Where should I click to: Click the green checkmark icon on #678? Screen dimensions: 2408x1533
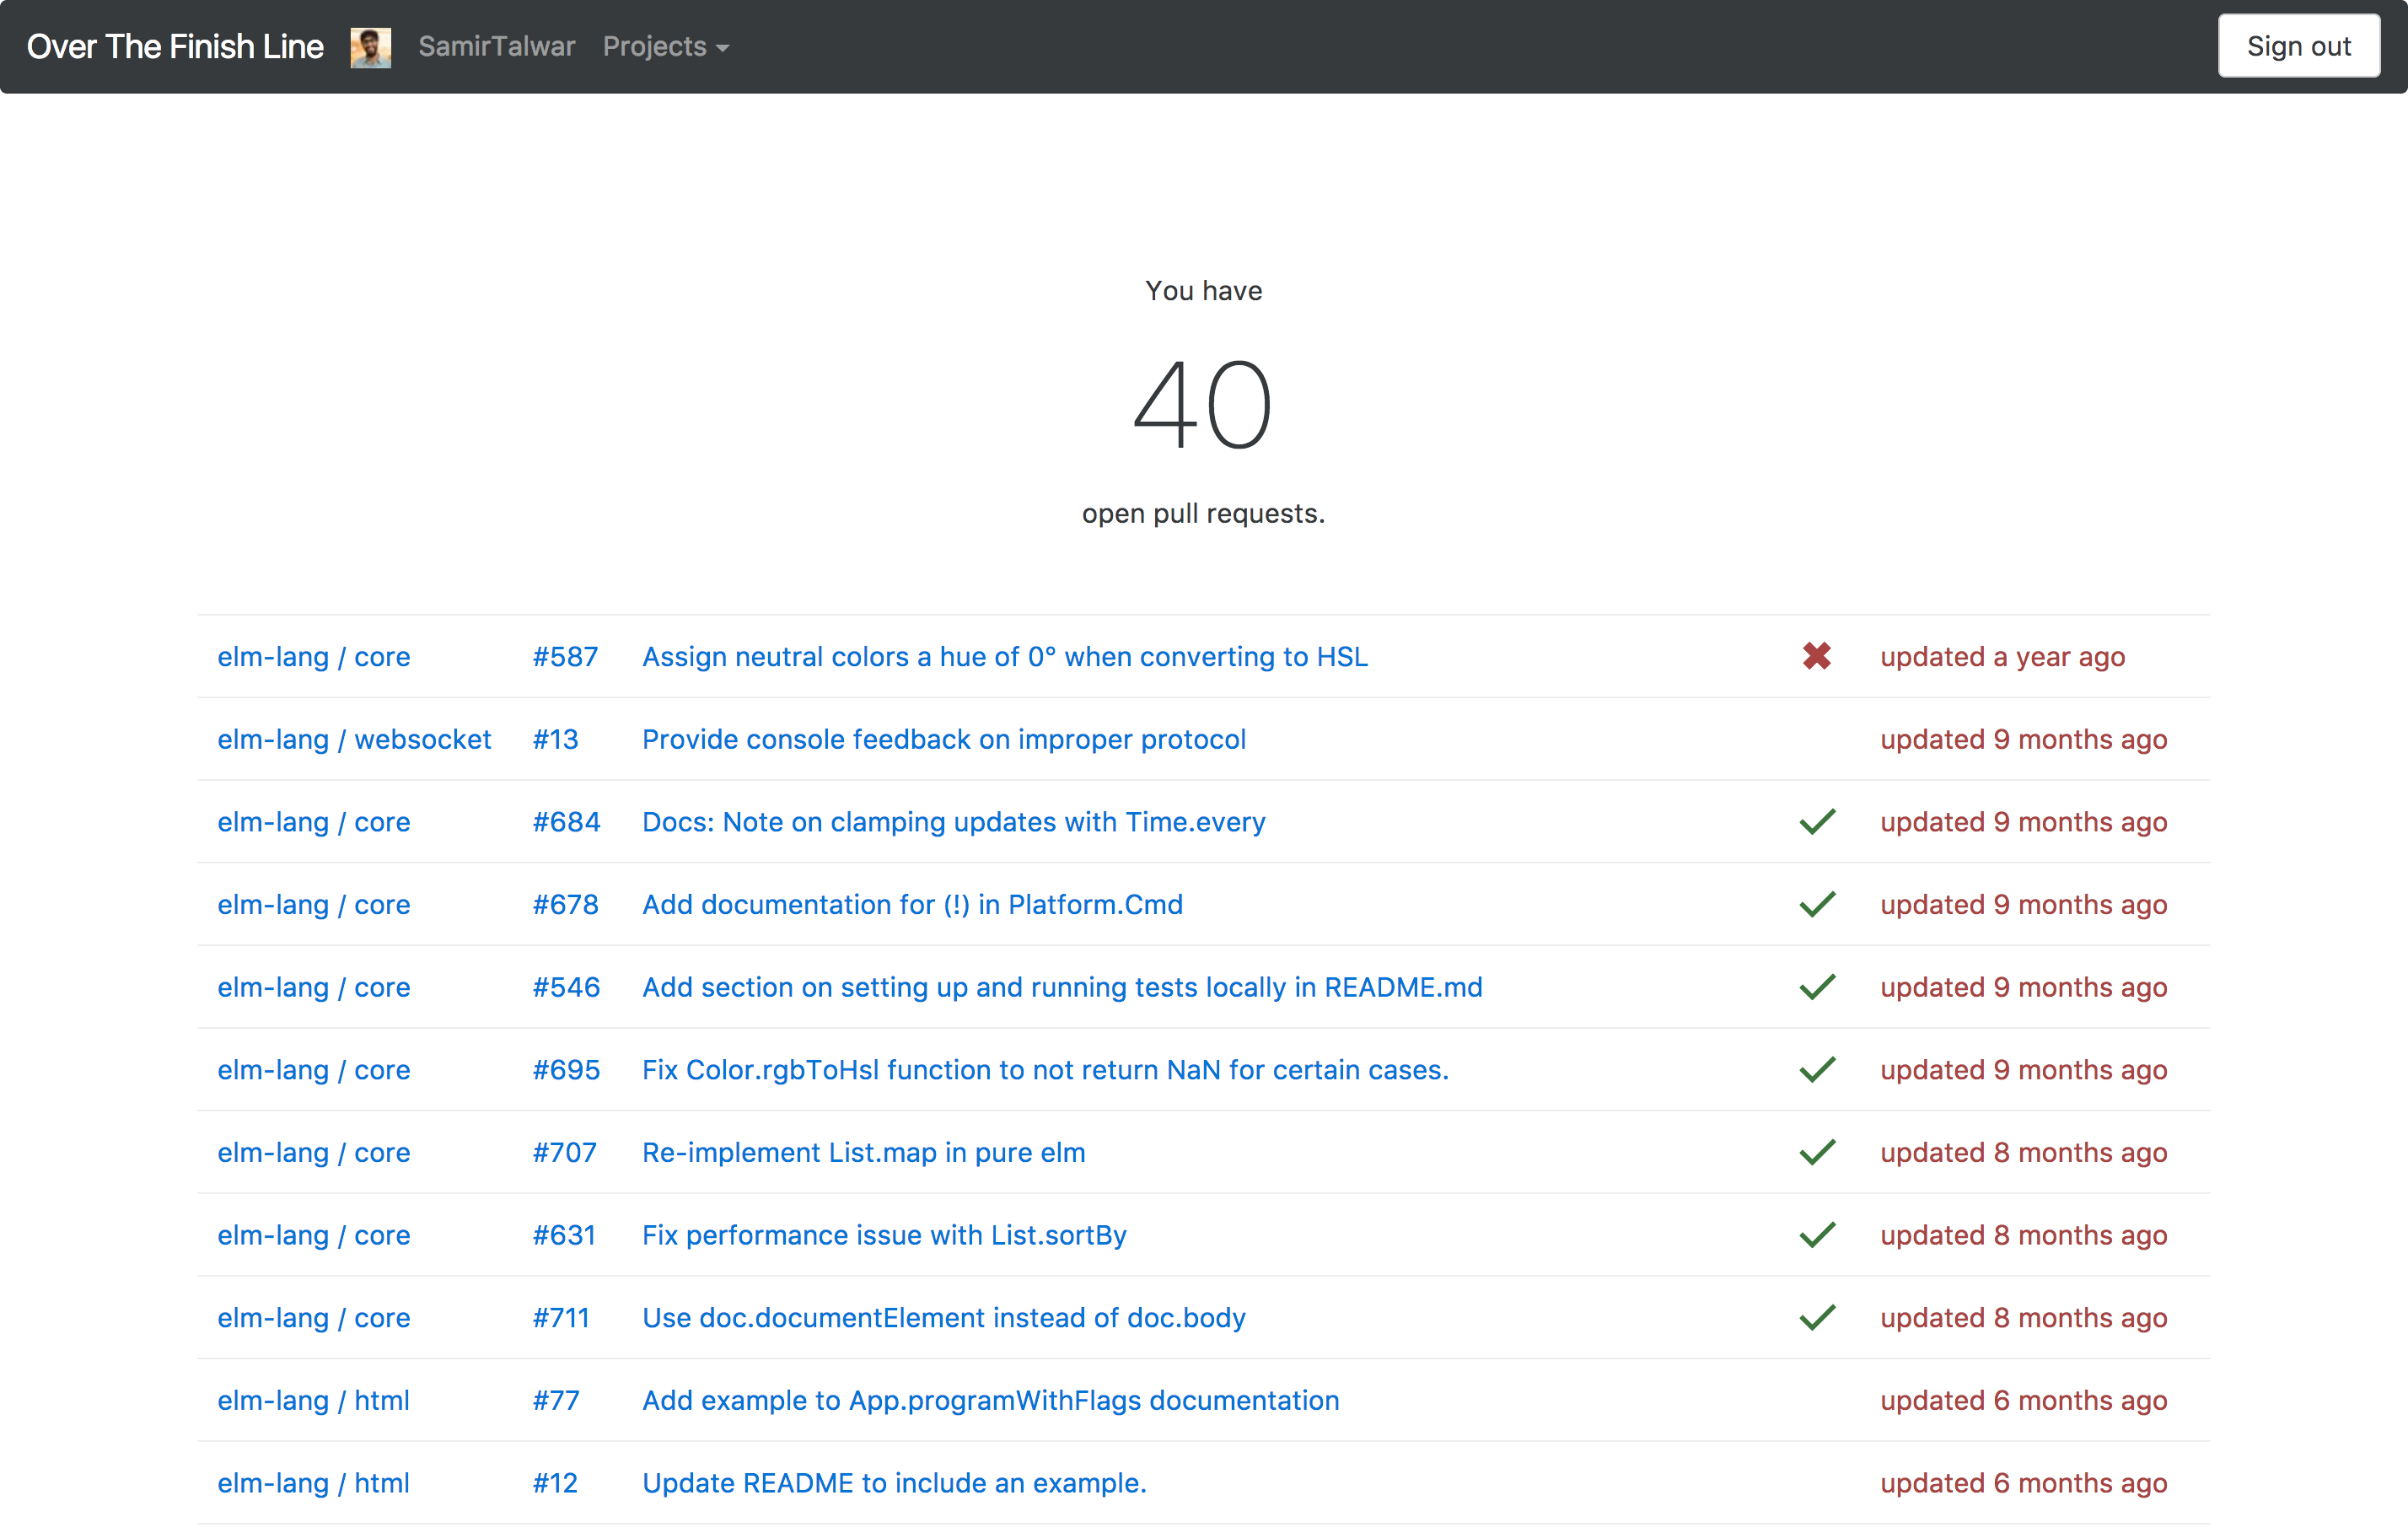1814,902
